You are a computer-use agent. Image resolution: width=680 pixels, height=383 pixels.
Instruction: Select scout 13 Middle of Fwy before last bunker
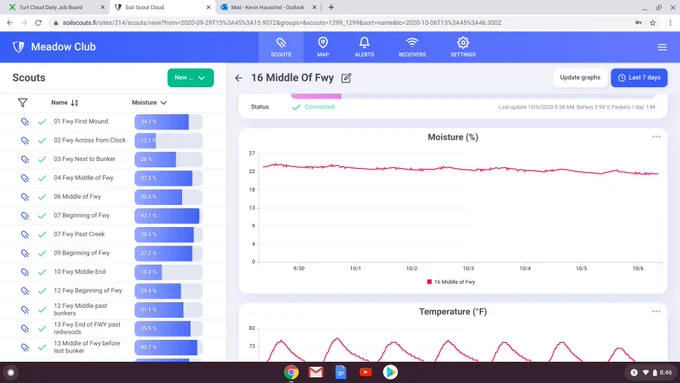tap(87, 347)
